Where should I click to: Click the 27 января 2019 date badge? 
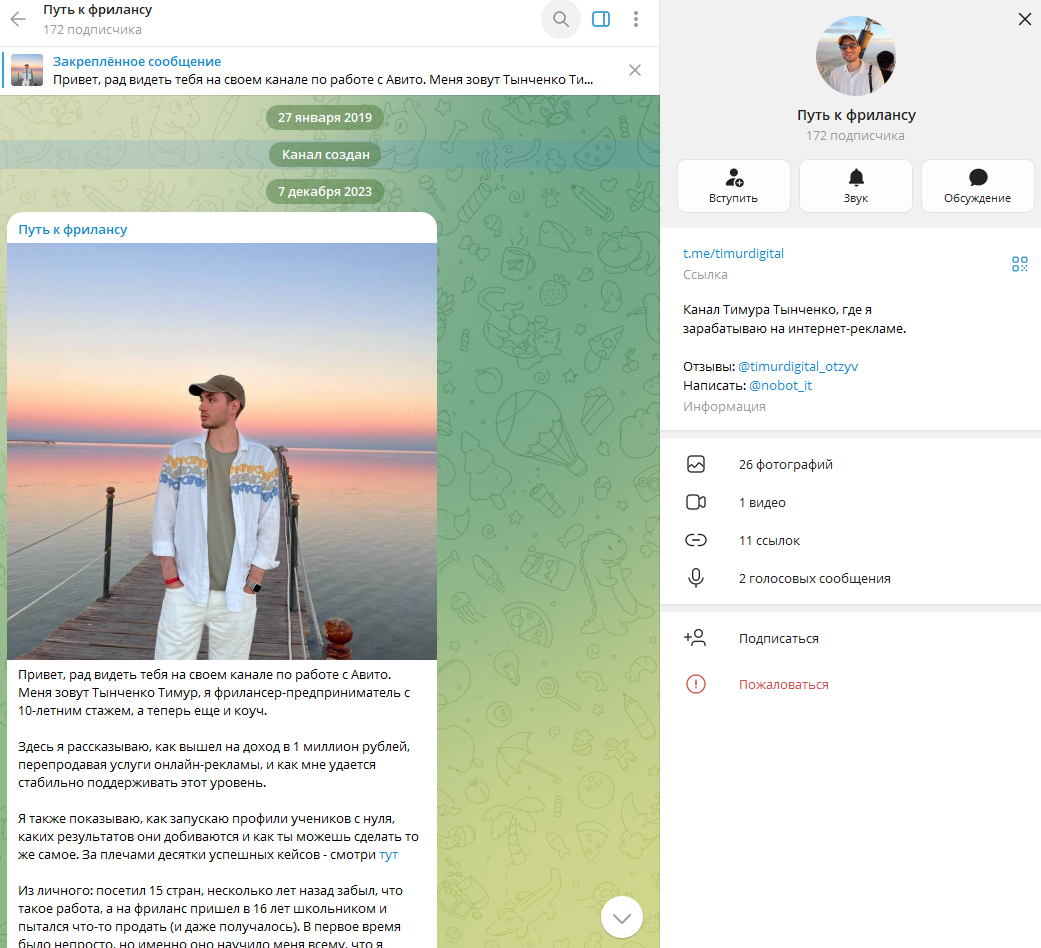pyautogui.click(x=325, y=118)
